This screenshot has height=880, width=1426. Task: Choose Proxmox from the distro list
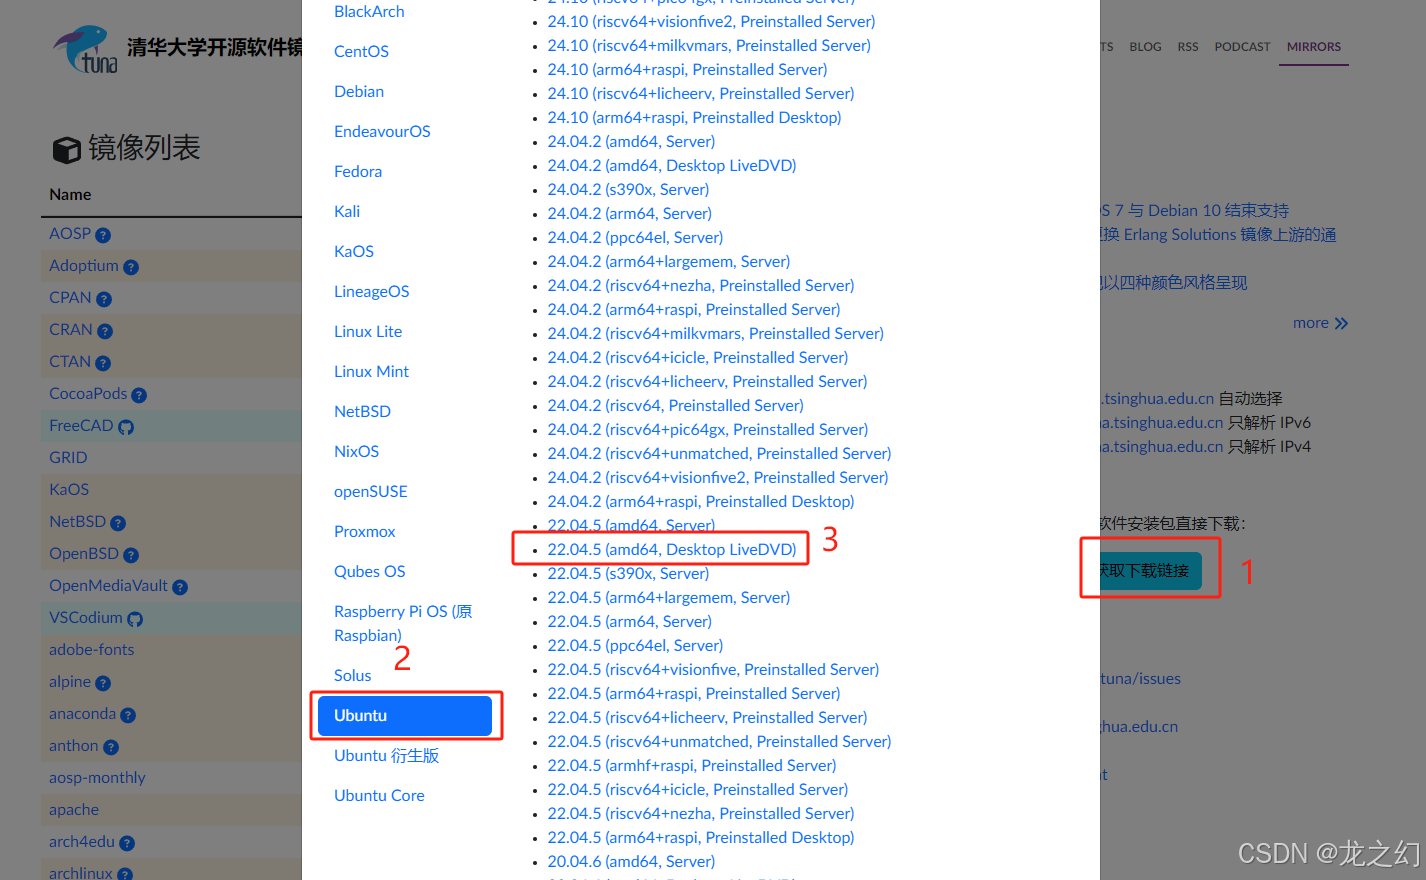coord(365,531)
